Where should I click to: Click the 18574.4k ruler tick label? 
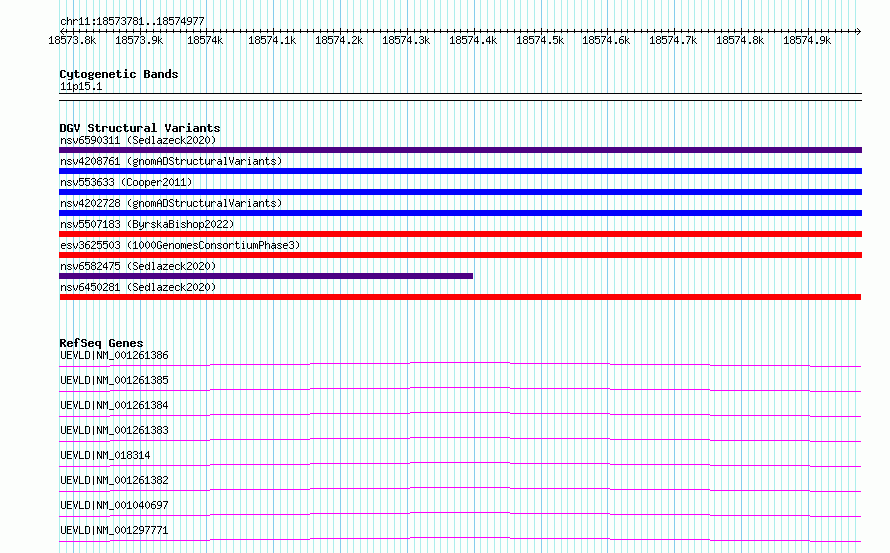pos(473,40)
